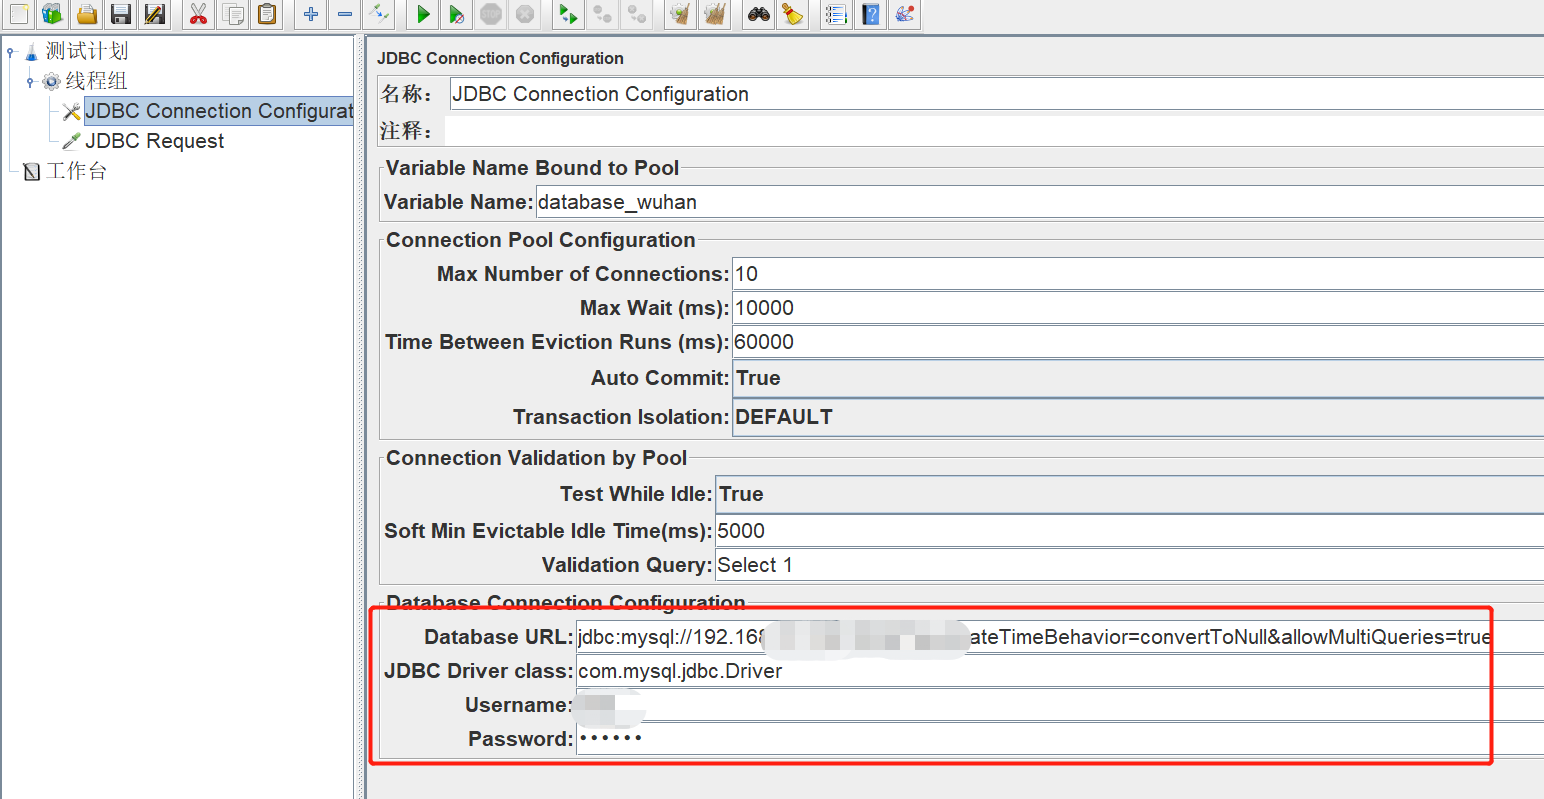Open the Templates icon
The height and width of the screenshot is (799, 1544).
pos(52,14)
